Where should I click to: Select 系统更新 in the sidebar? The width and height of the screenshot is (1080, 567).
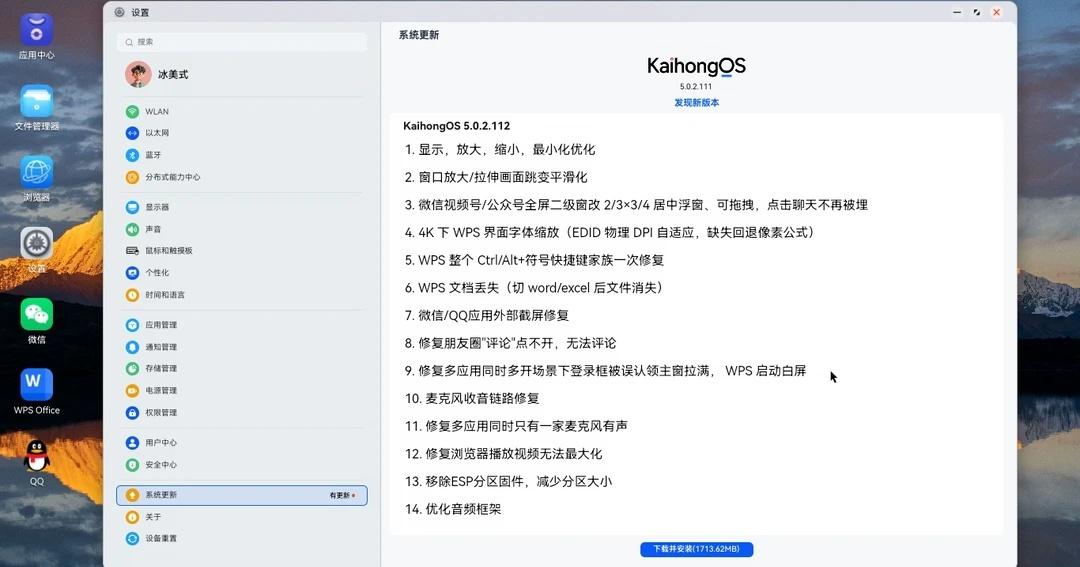click(x=242, y=495)
